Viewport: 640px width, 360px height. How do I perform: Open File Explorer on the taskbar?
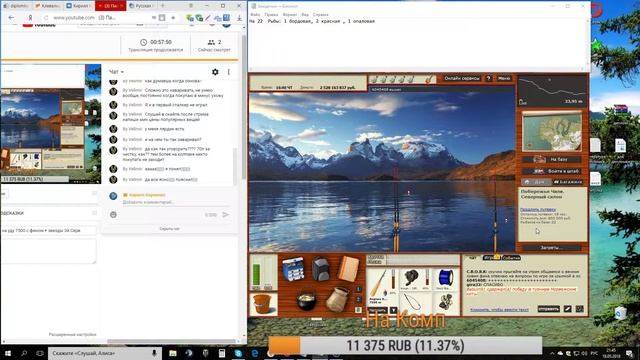click(173, 353)
